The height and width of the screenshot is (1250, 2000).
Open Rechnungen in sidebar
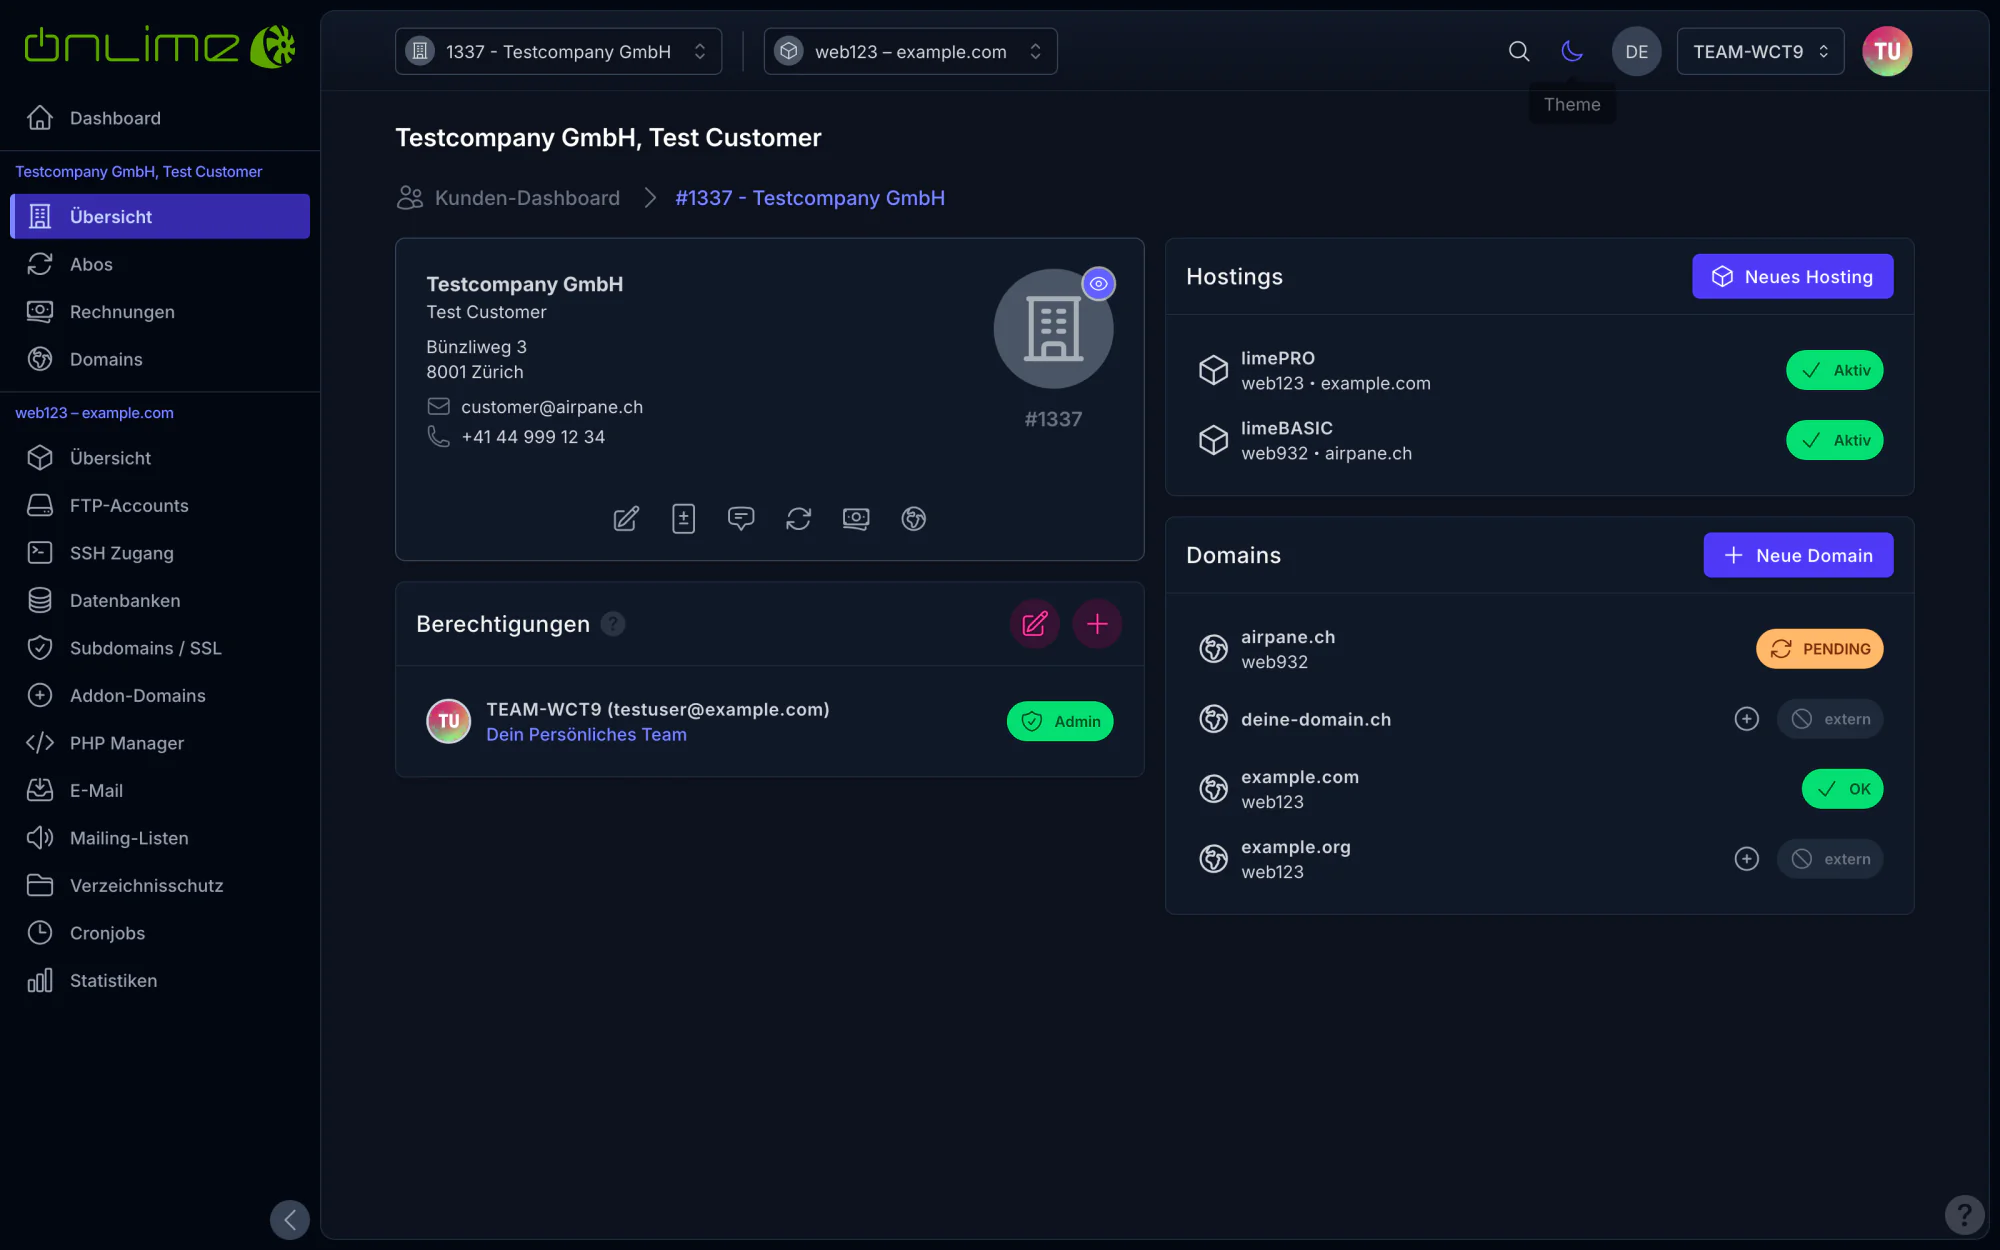pos(160,312)
